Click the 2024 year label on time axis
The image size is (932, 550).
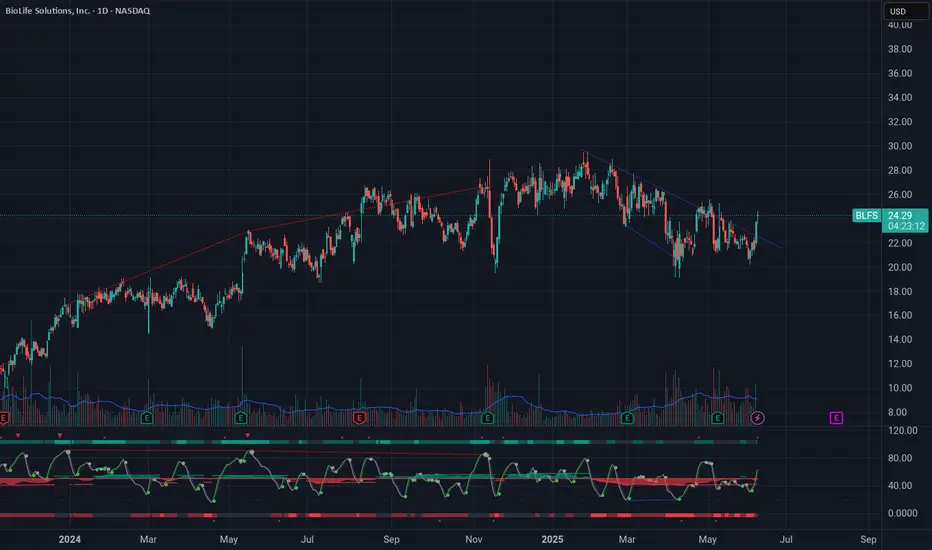(x=70, y=539)
